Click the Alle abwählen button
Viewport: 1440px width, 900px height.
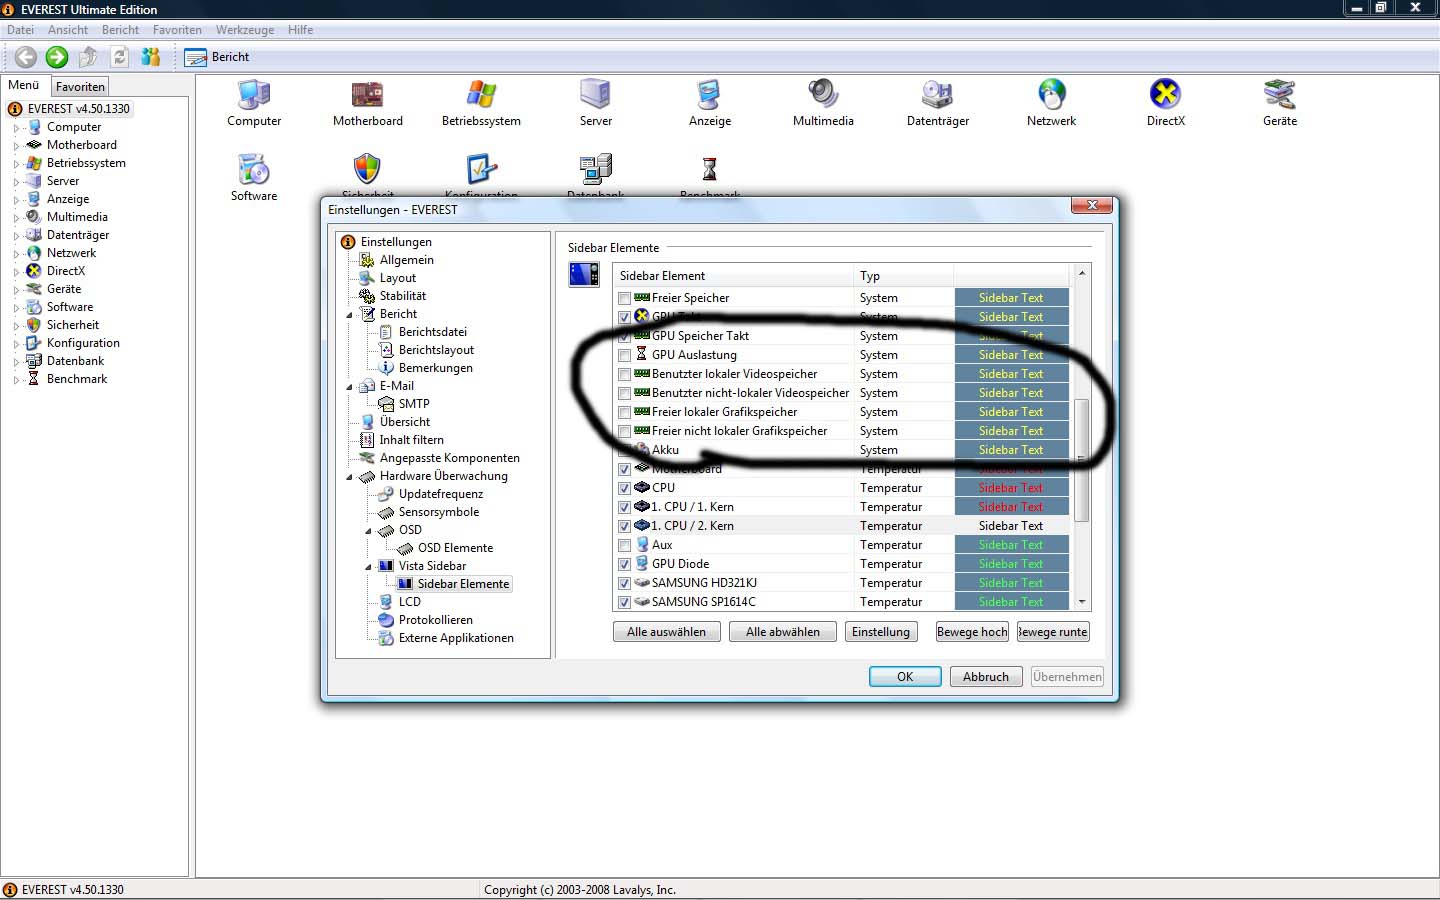point(783,632)
